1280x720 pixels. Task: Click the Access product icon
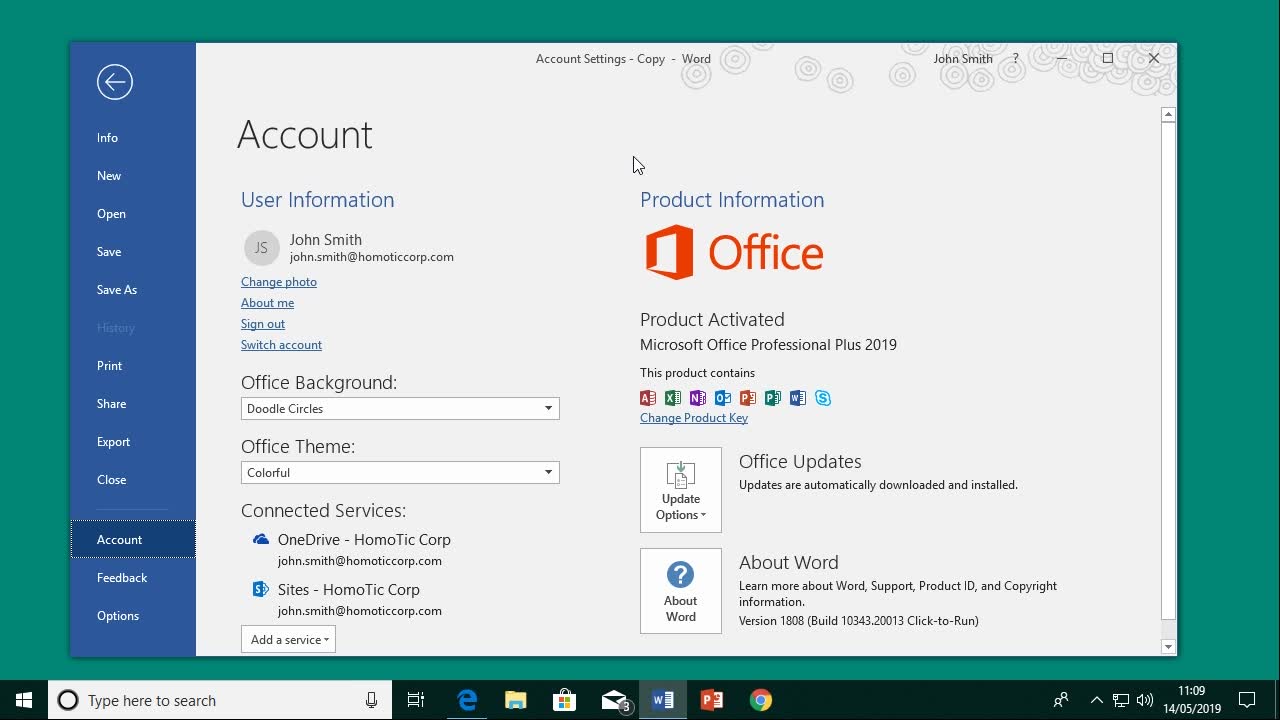pos(648,398)
